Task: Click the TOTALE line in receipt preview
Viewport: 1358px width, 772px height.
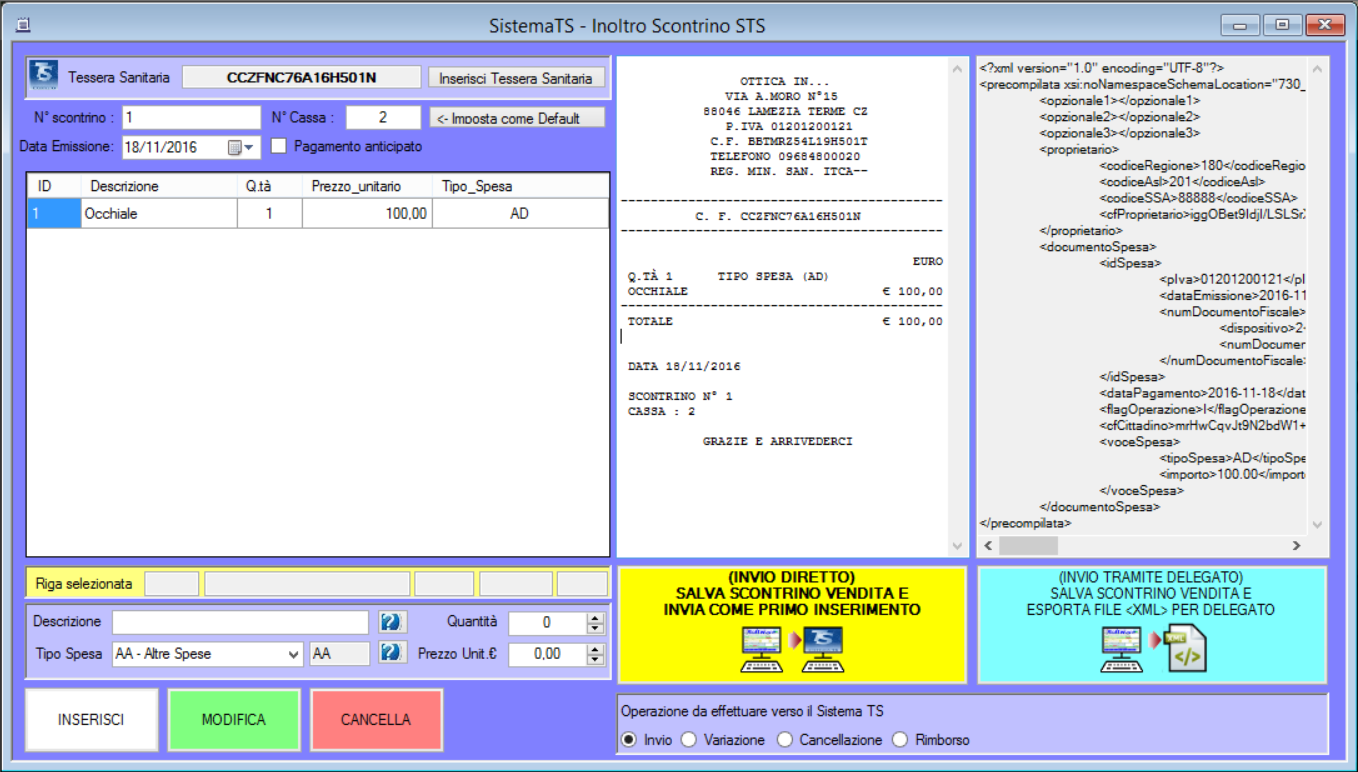Action: pos(785,321)
